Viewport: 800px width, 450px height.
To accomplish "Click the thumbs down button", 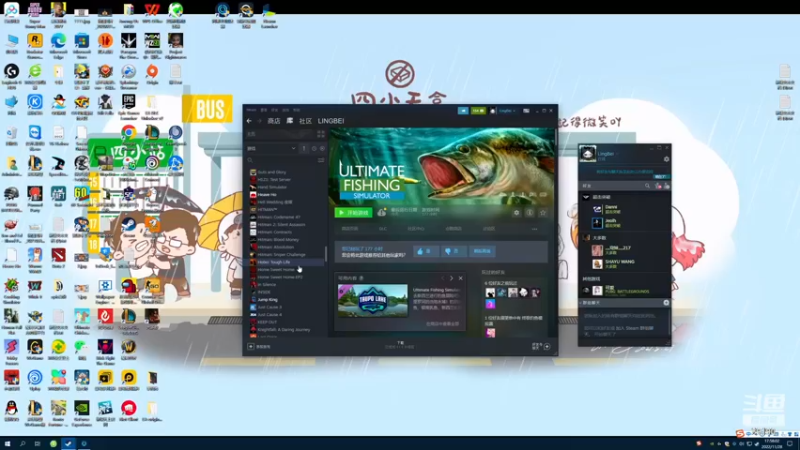I will [x=453, y=251].
